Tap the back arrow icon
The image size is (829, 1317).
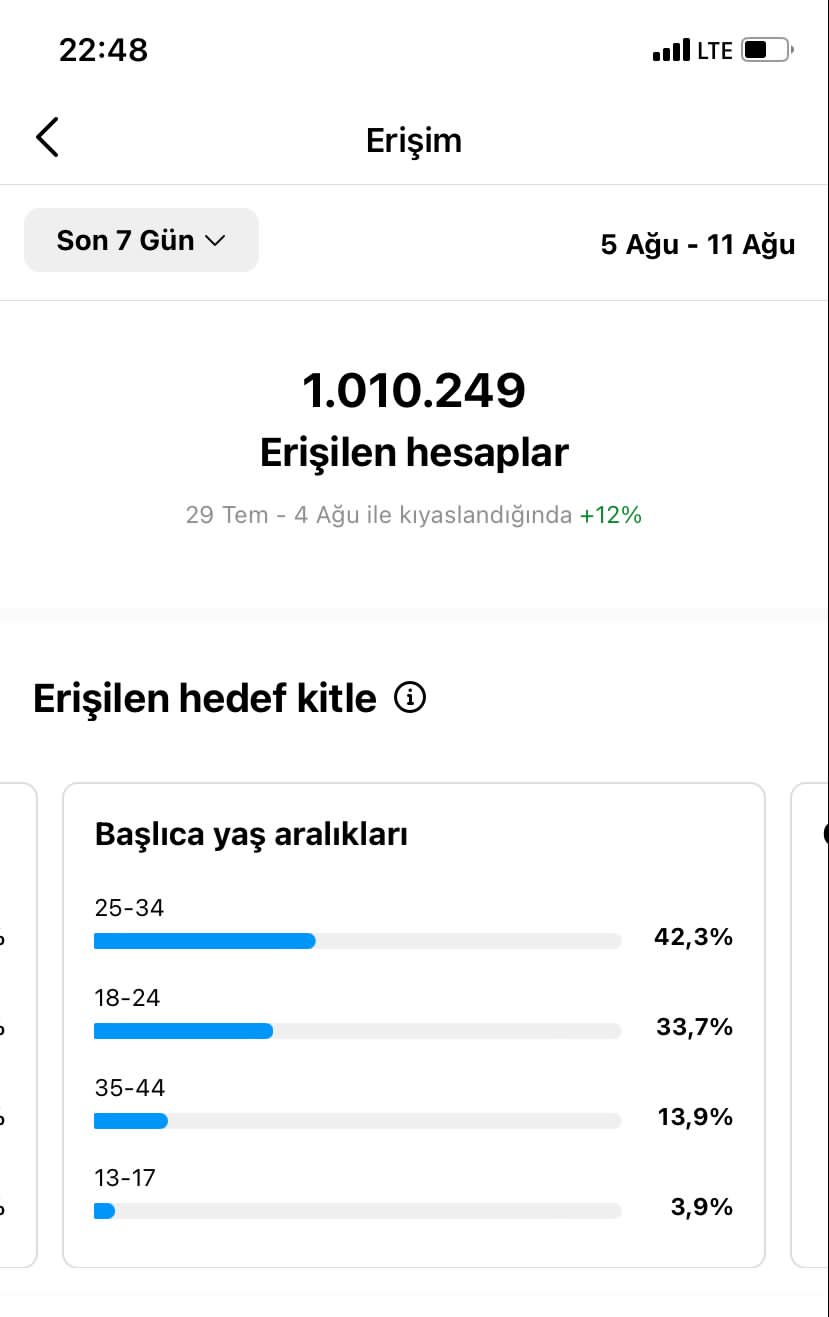pyautogui.click(x=47, y=137)
